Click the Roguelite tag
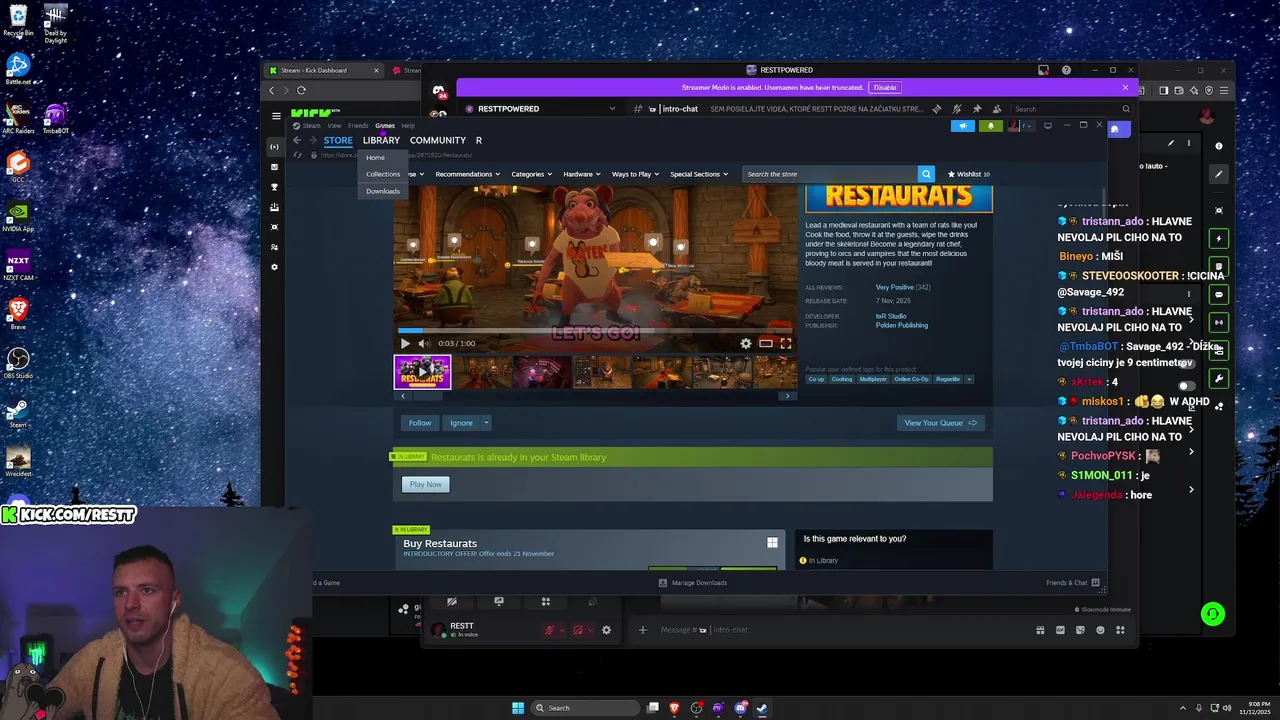 pyautogui.click(x=948, y=379)
